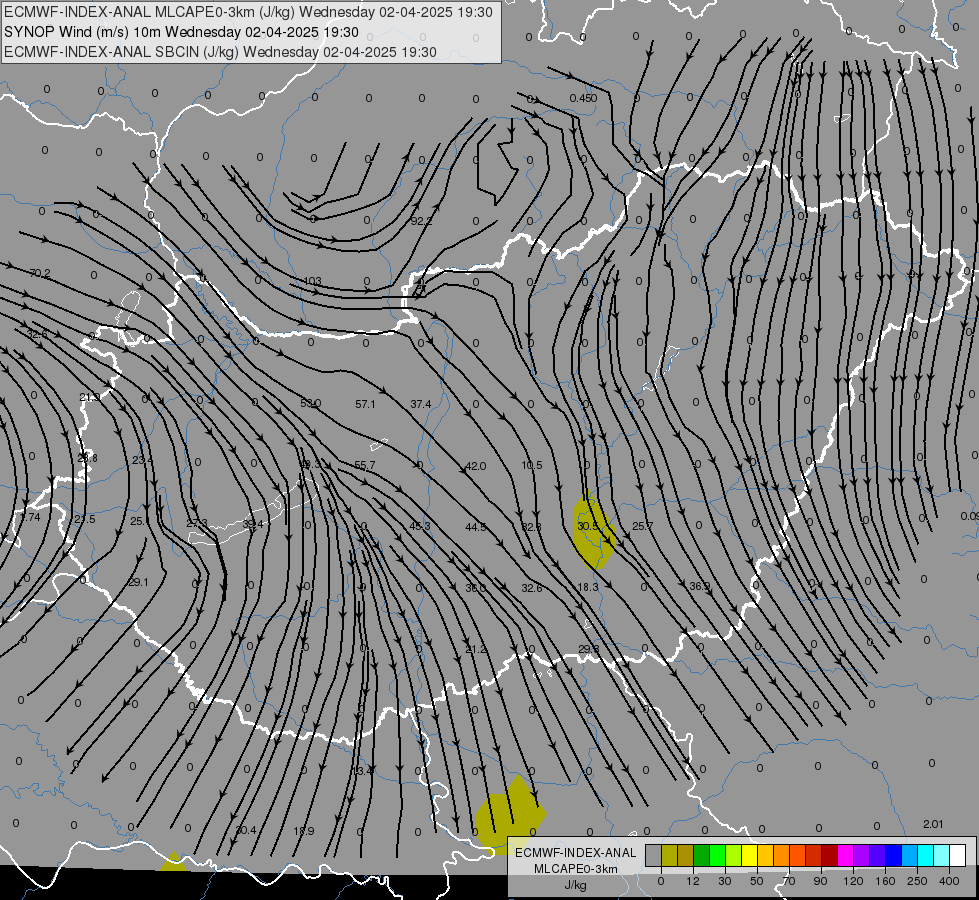Click the olive area around value 30.5
This screenshot has width=979, height=900.
click(x=593, y=531)
